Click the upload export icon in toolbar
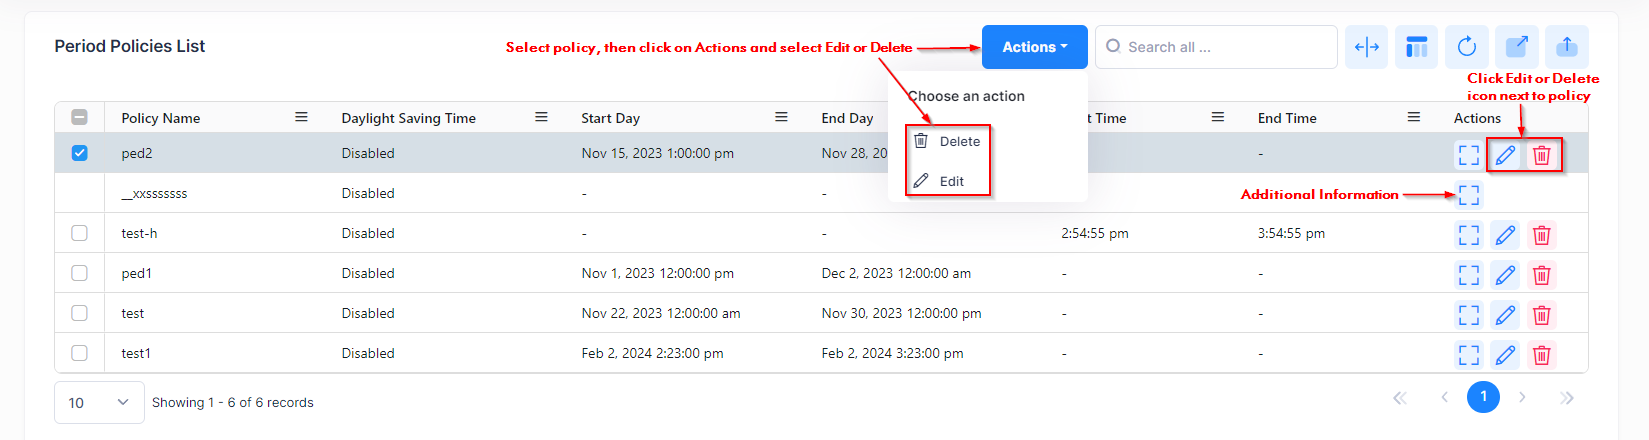 [1566, 47]
